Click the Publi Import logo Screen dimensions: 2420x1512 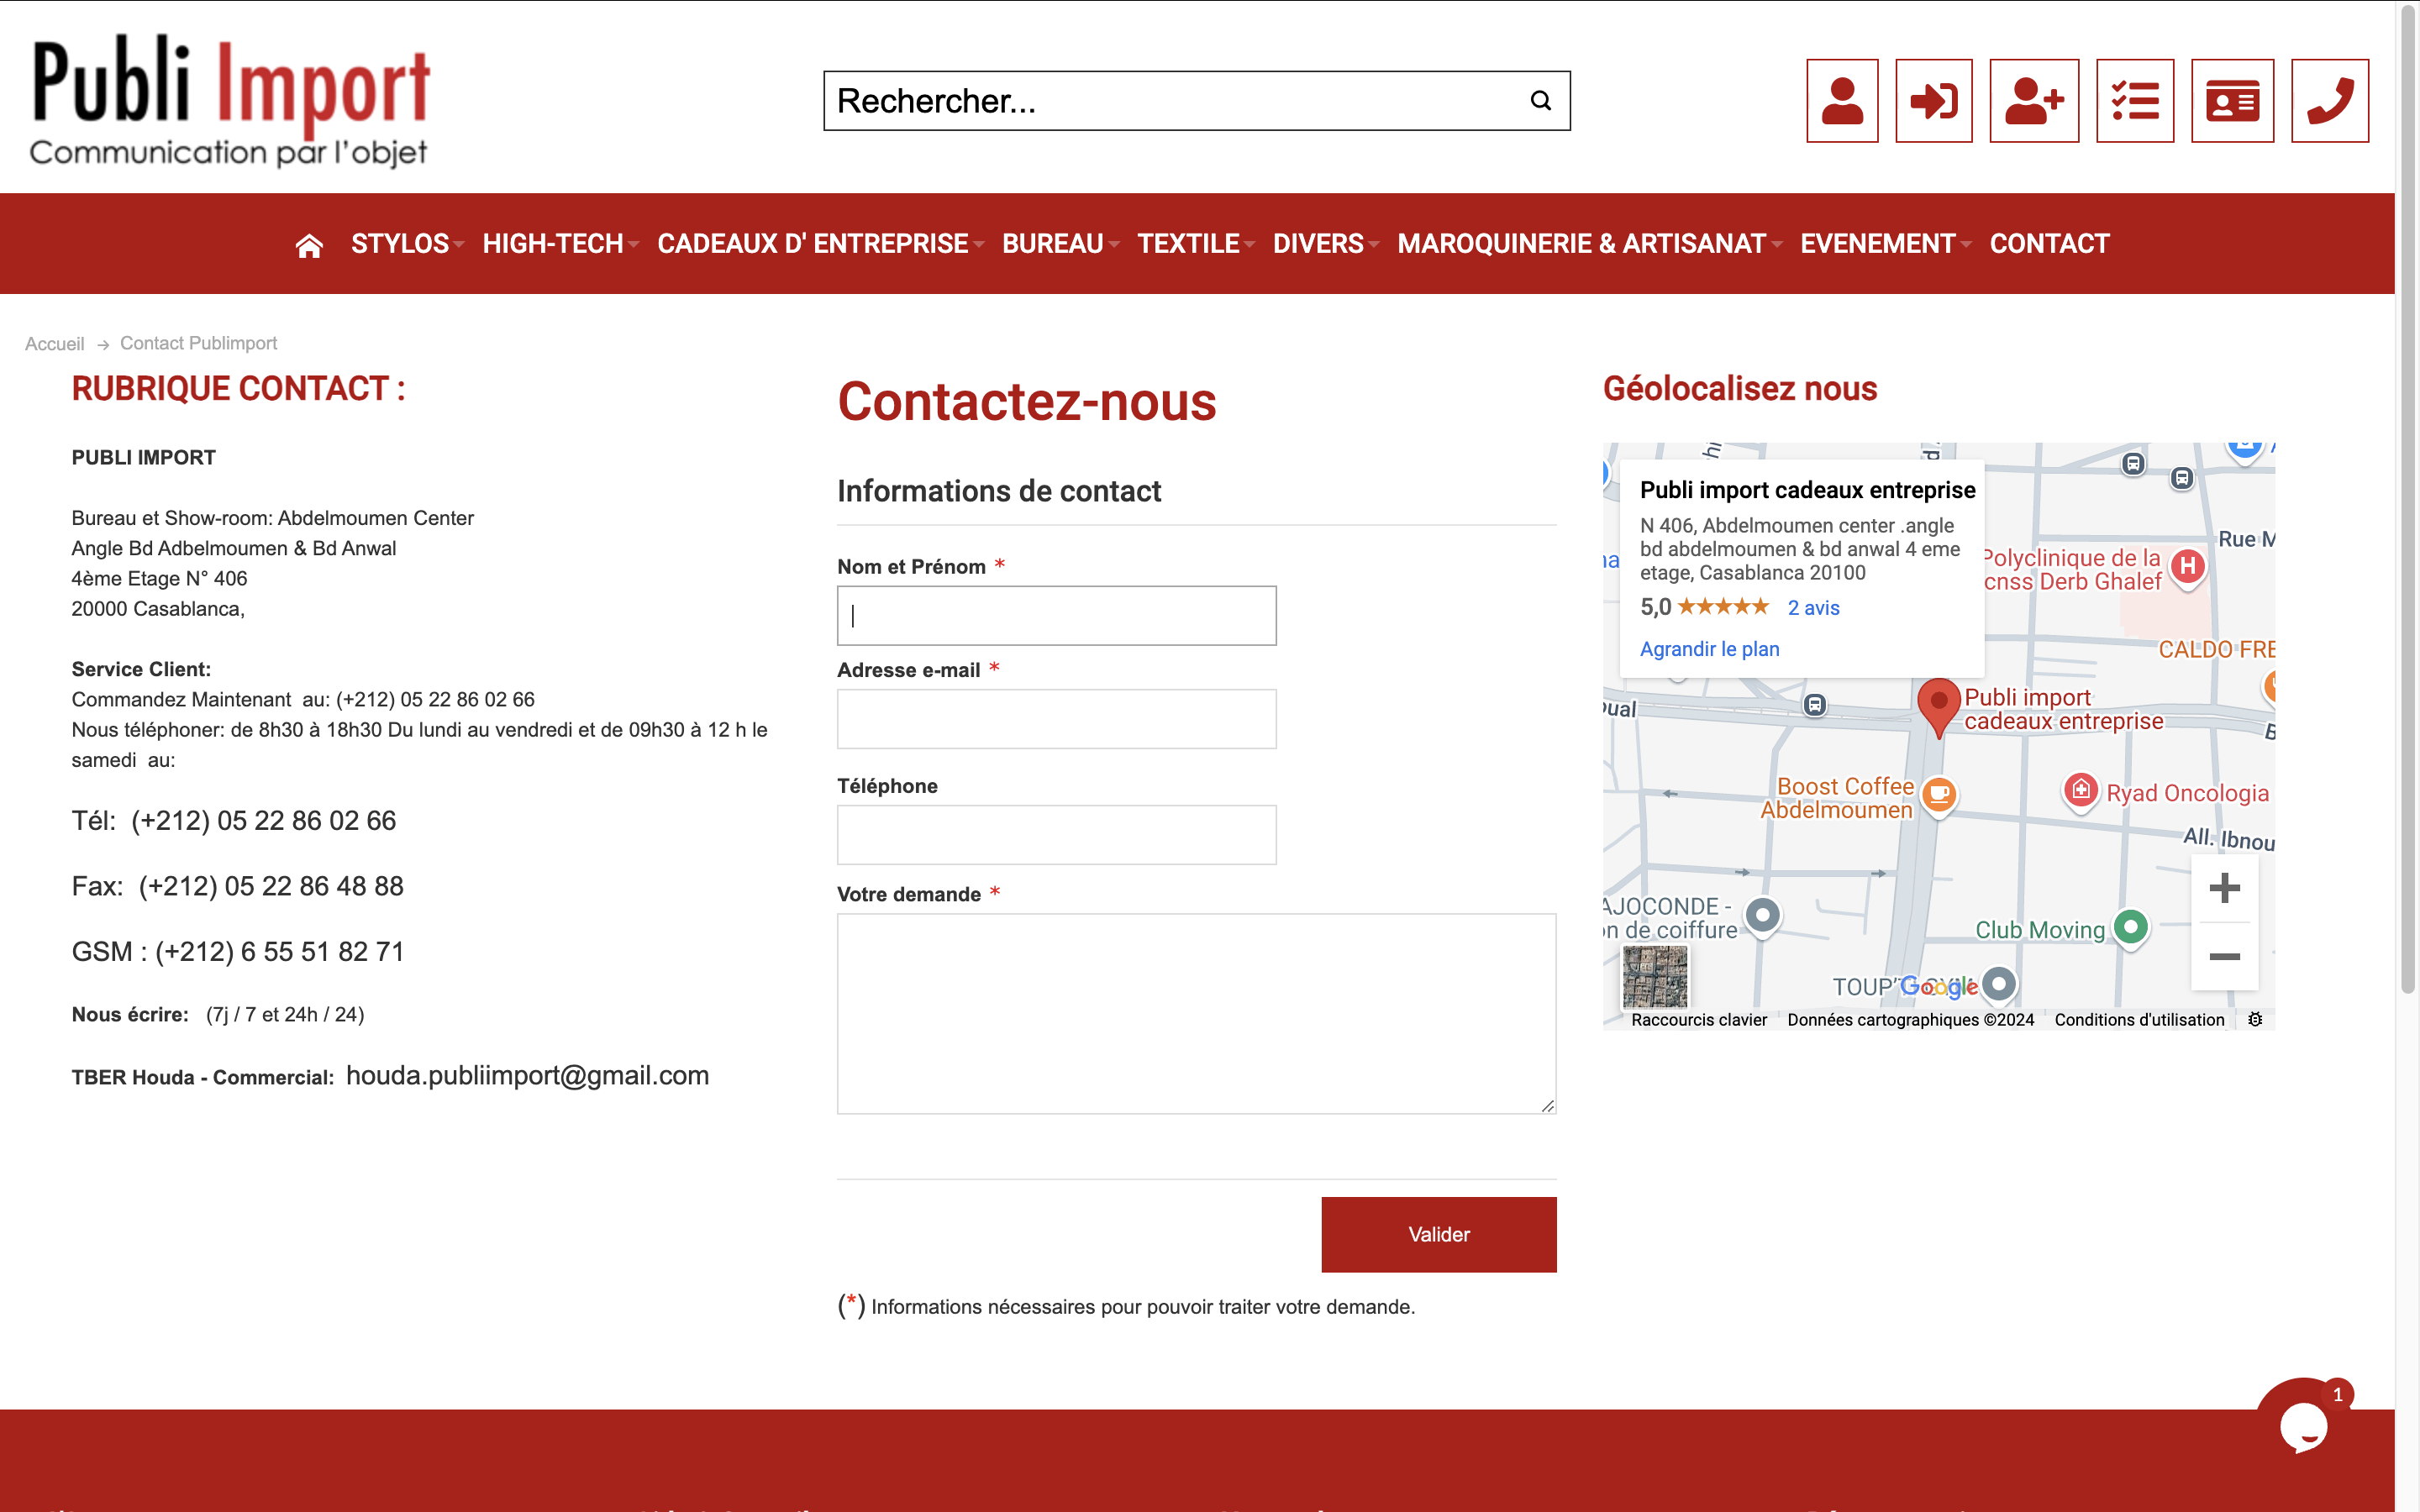[230, 100]
